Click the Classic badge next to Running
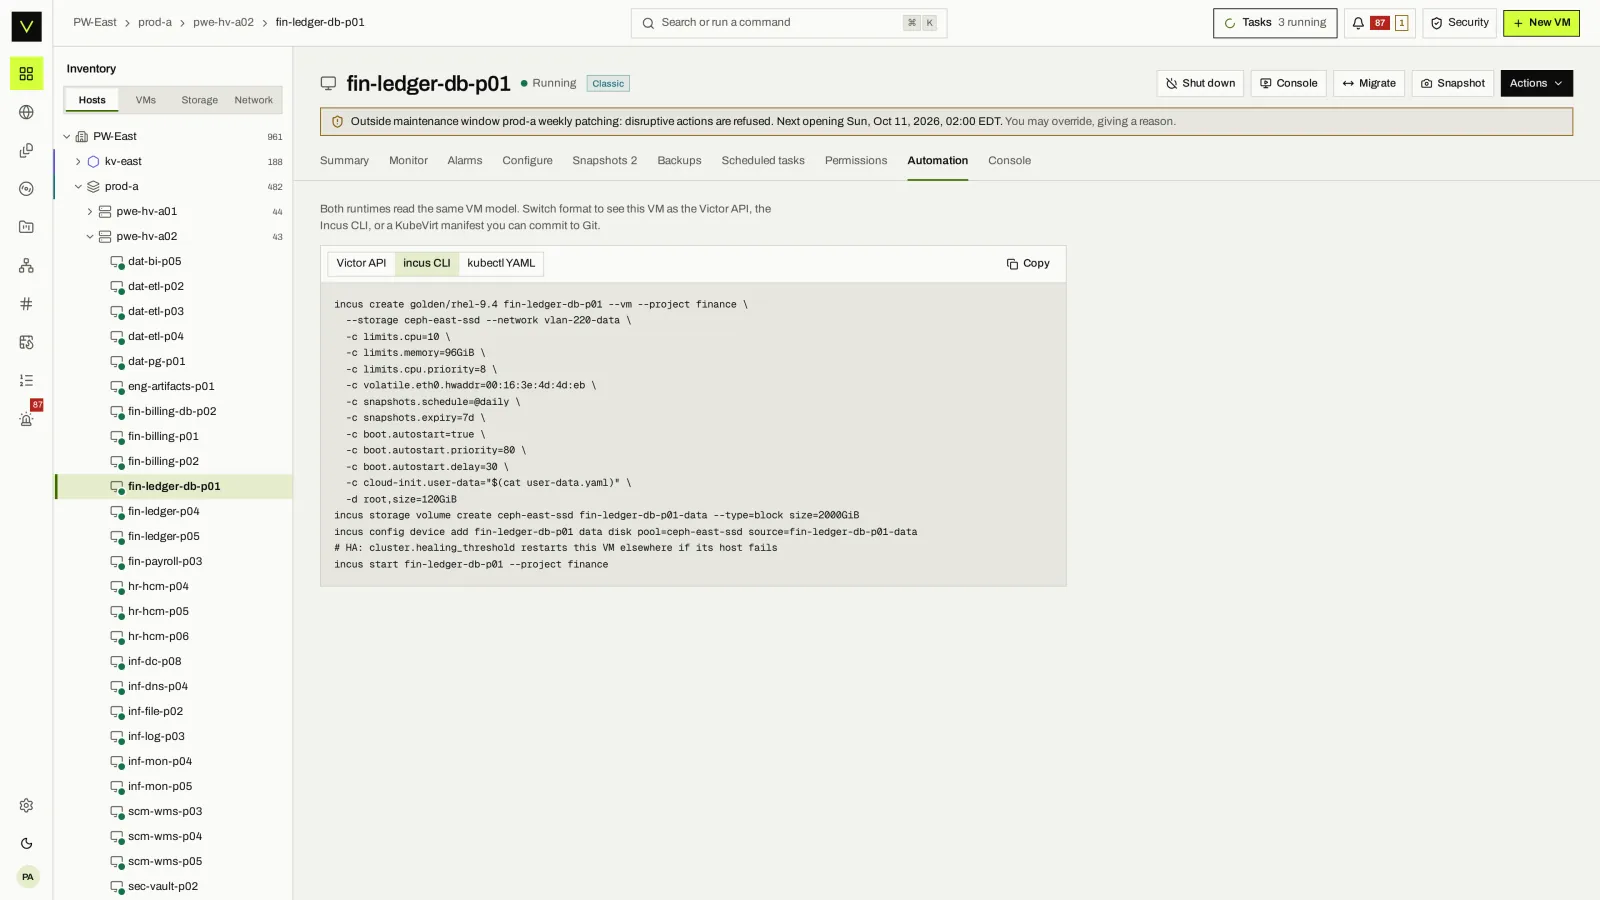 pyautogui.click(x=608, y=84)
